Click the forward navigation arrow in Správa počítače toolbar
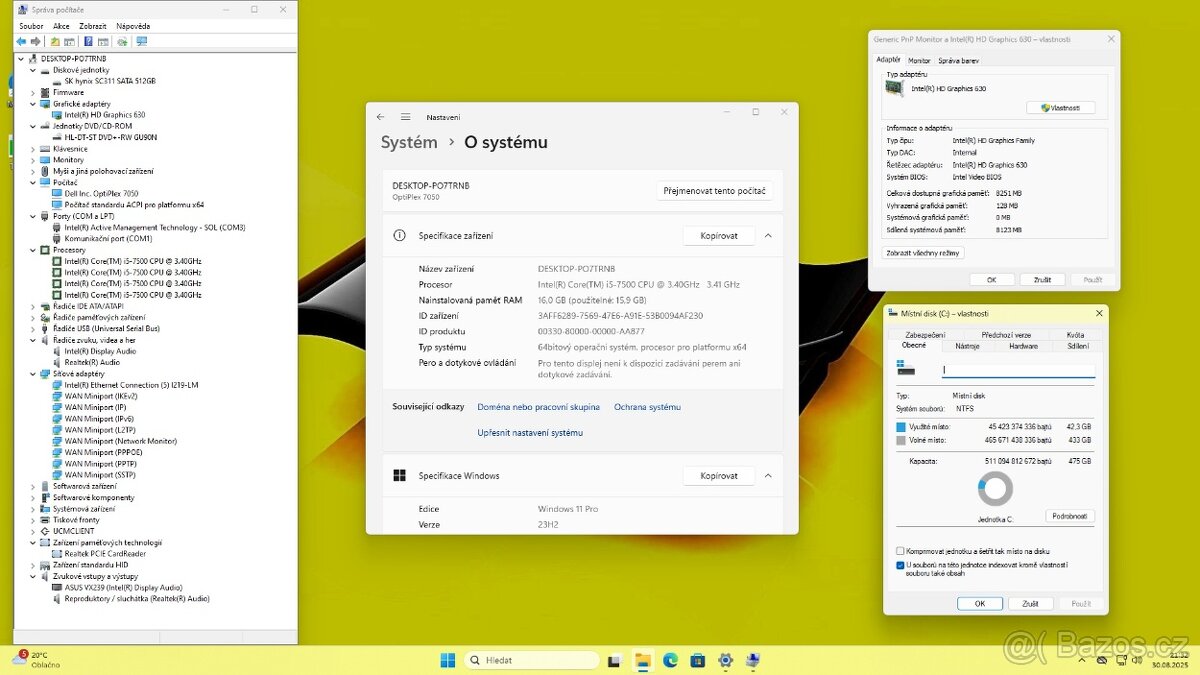Image resolution: width=1200 pixels, height=675 pixels. 34,41
